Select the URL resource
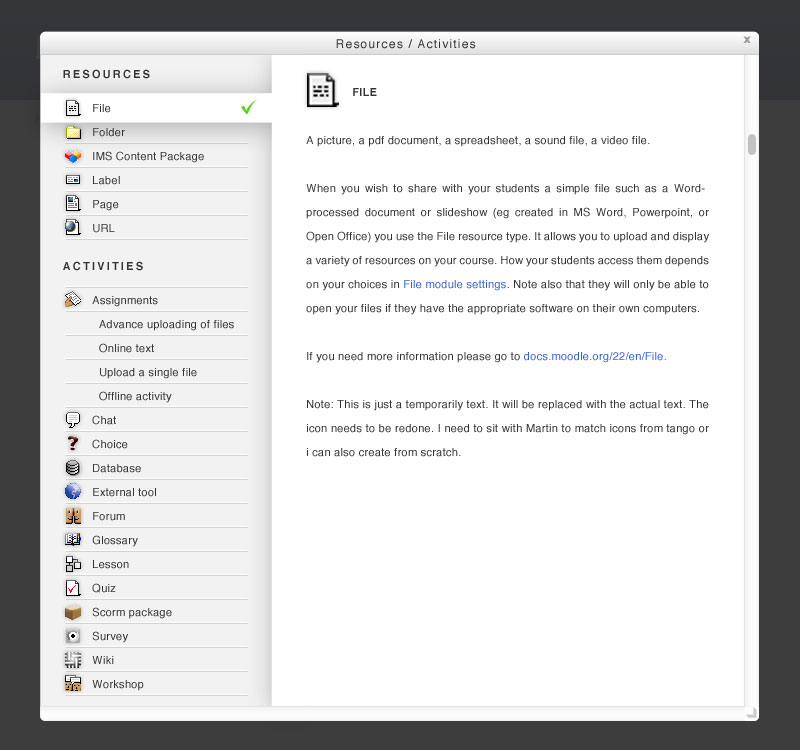The height and width of the screenshot is (750, 800). tap(156, 228)
